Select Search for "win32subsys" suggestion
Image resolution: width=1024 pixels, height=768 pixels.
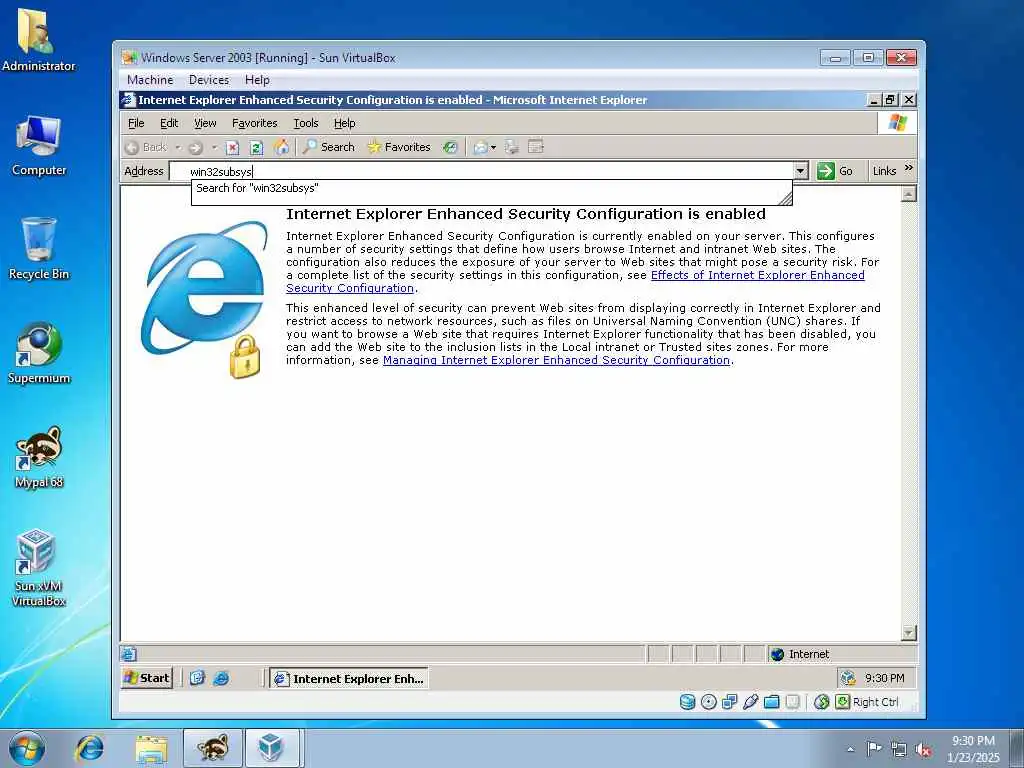(x=491, y=189)
